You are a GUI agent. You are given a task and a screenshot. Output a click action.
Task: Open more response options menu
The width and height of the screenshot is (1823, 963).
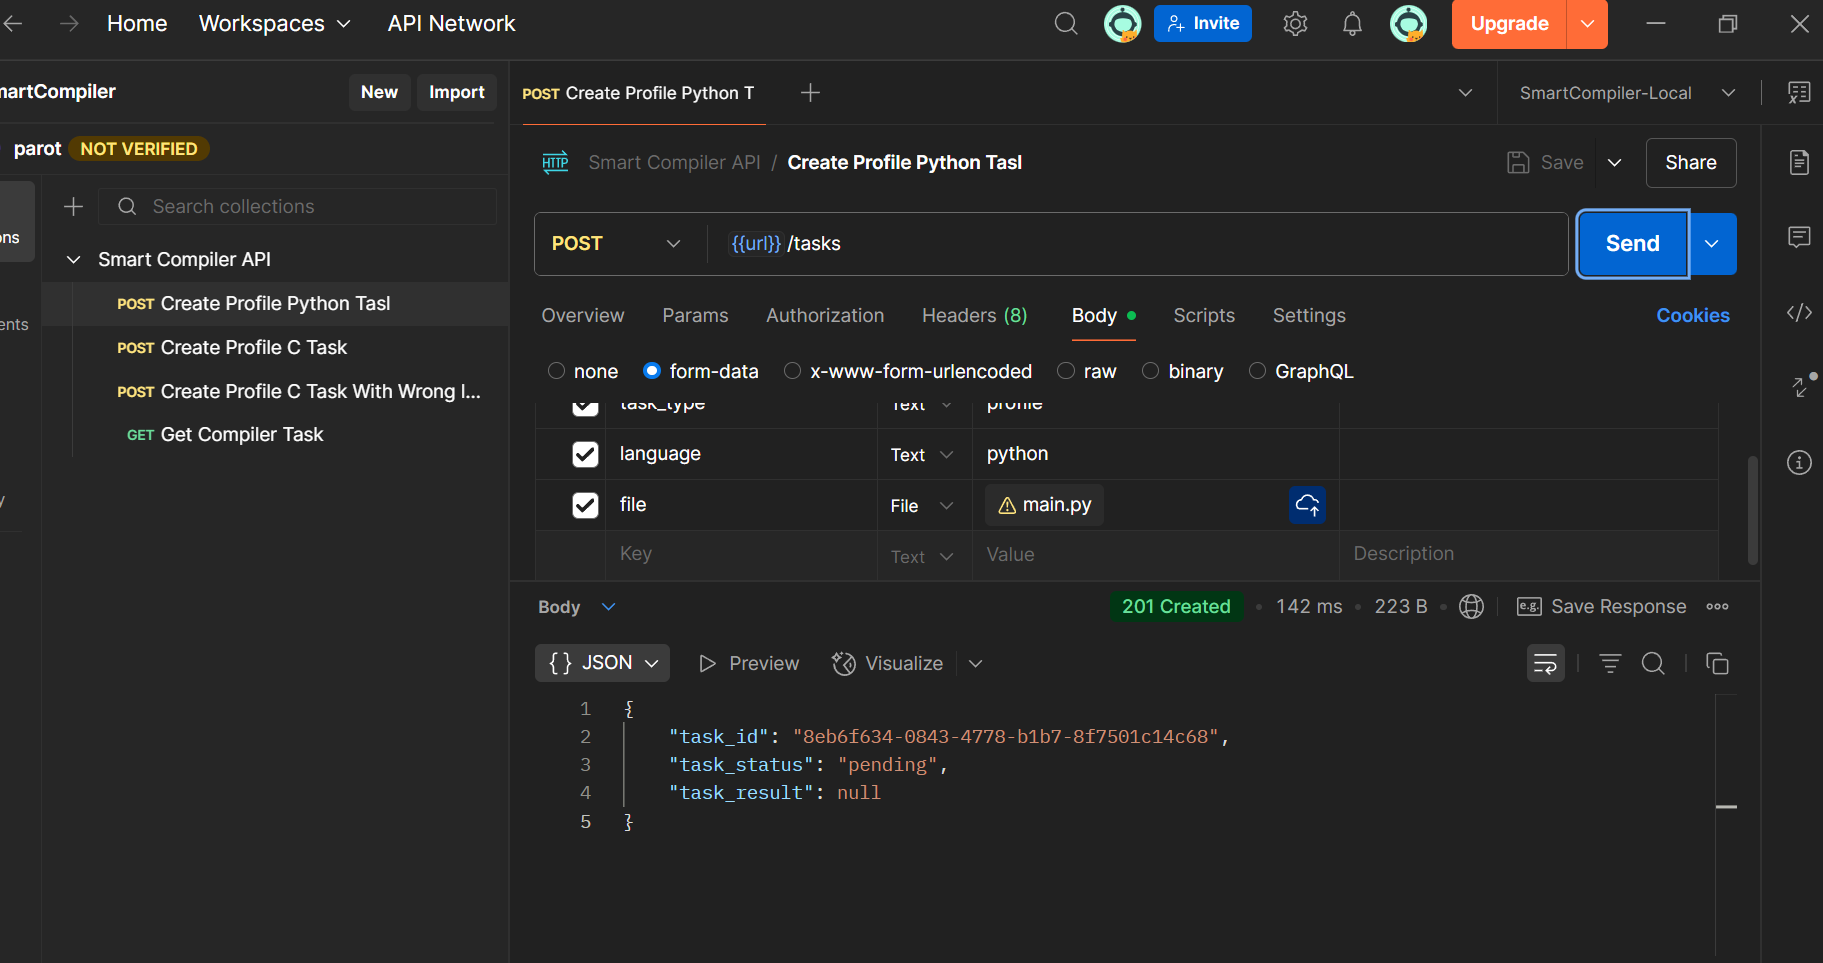1717,606
